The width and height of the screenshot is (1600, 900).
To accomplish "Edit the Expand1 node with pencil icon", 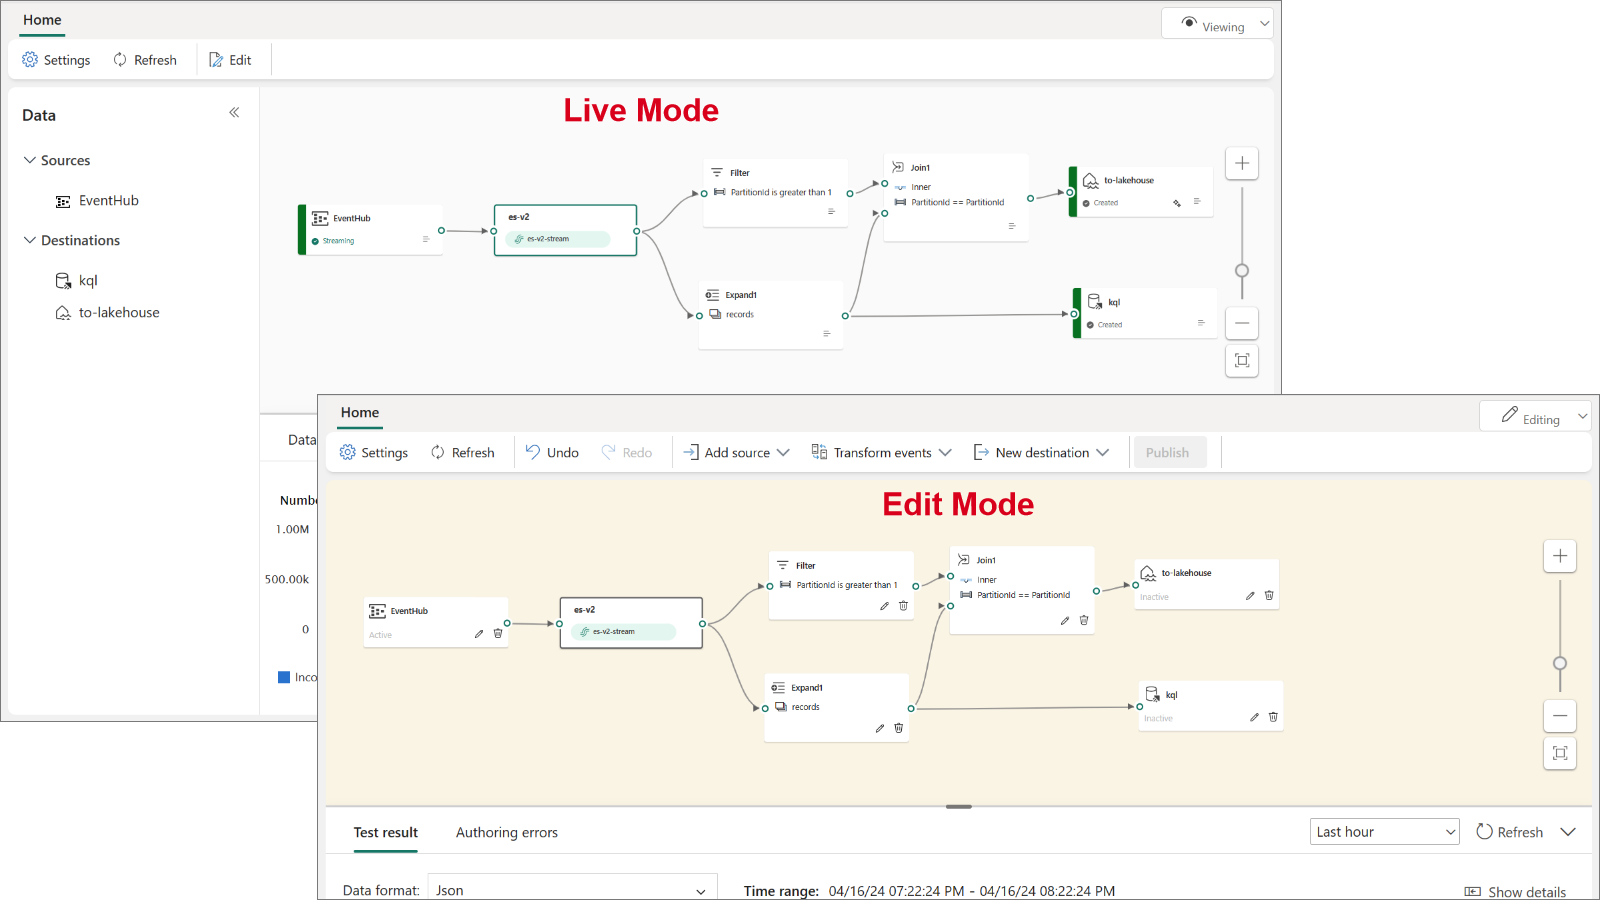I will pos(880,728).
